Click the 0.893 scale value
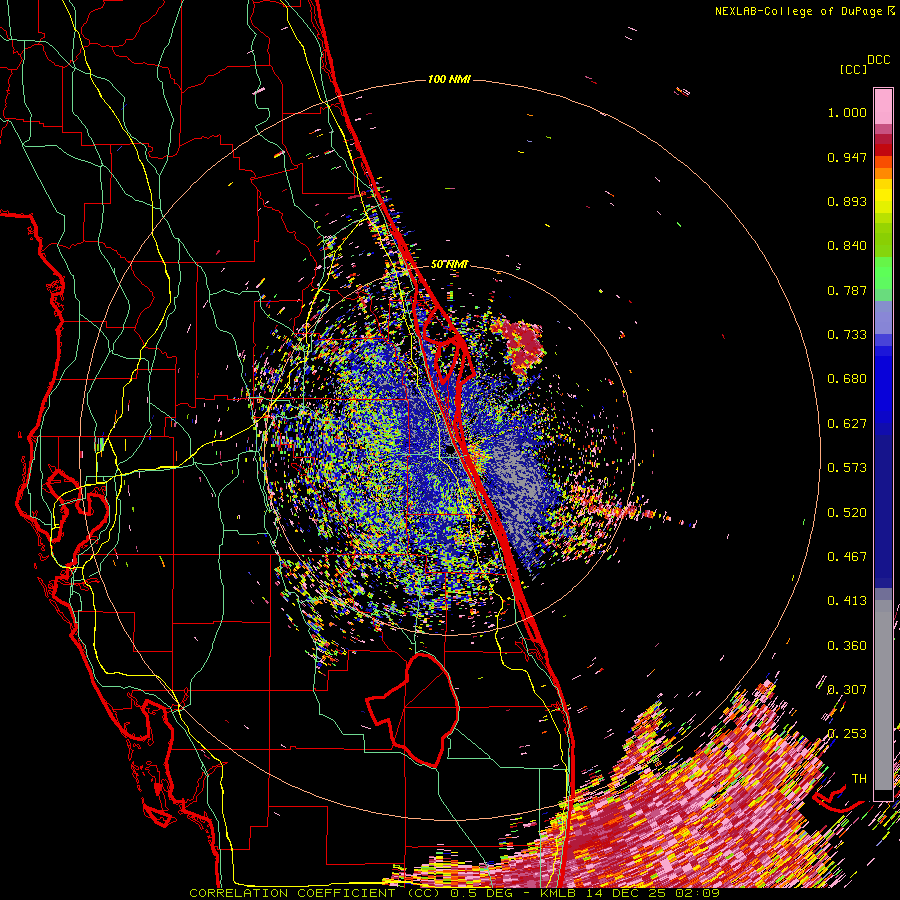This screenshot has height=900, width=900. (847, 201)
